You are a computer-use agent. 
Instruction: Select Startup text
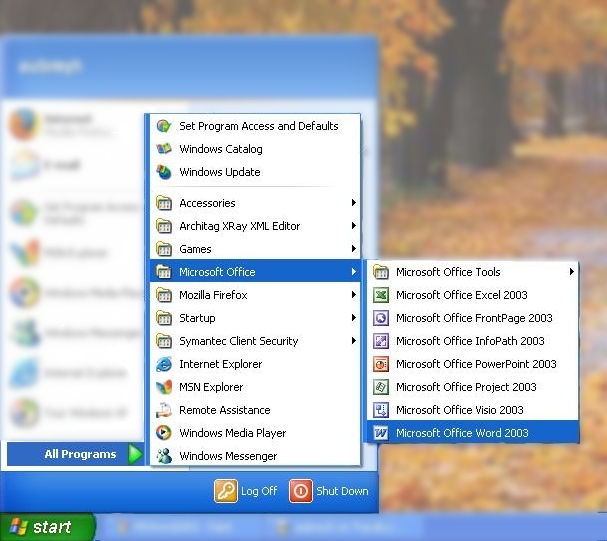click(197, 318)
